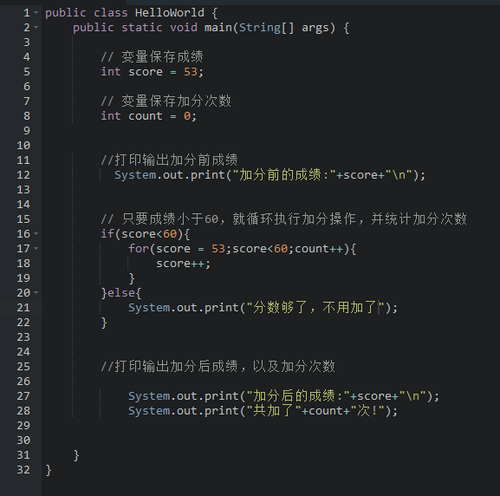
Task: Collapse the HelloWorld class fold arrow
Action: 36,13
